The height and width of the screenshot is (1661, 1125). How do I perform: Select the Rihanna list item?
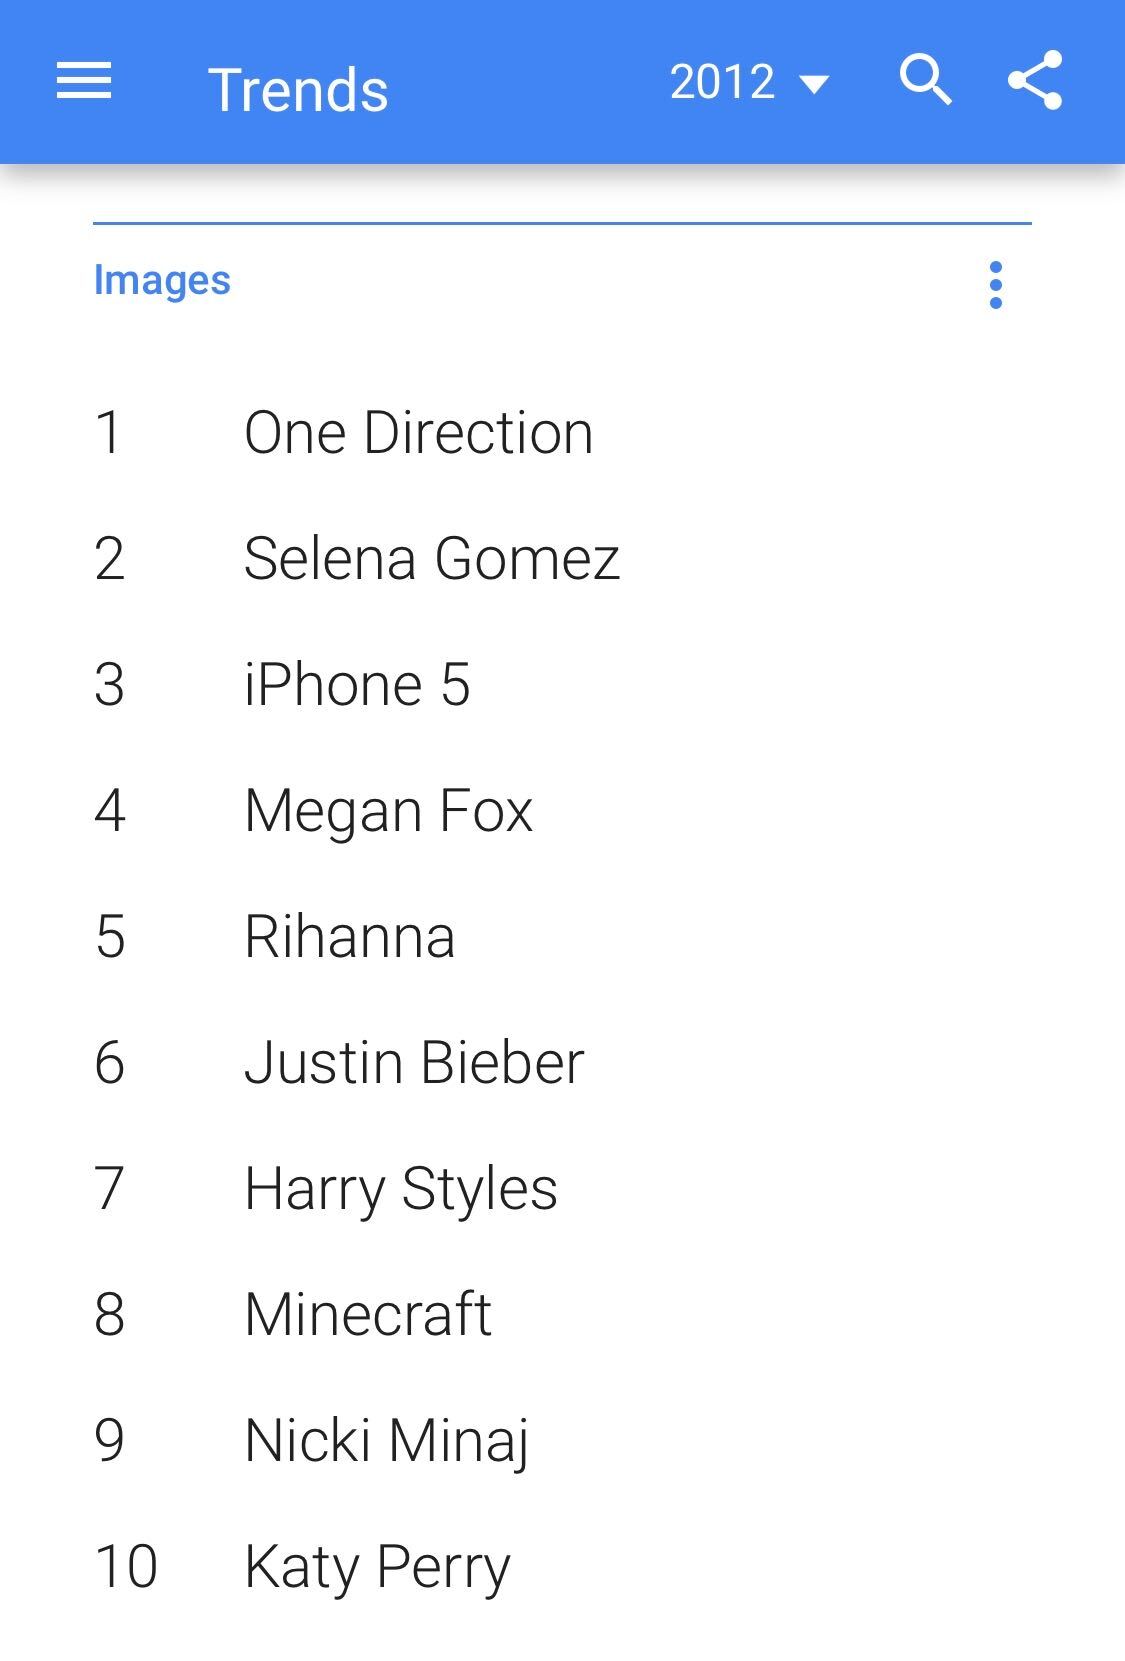(x=349, y=937)
